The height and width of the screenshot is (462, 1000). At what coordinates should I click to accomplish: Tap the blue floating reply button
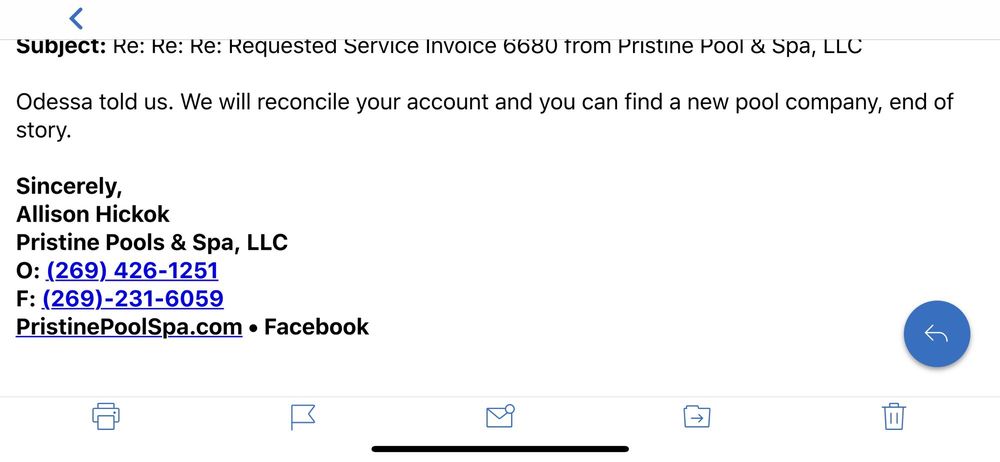936,334
